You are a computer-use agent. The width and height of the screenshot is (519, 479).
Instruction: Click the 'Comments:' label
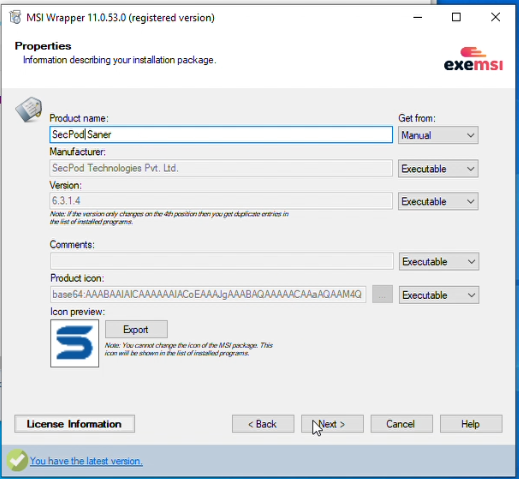72,245
